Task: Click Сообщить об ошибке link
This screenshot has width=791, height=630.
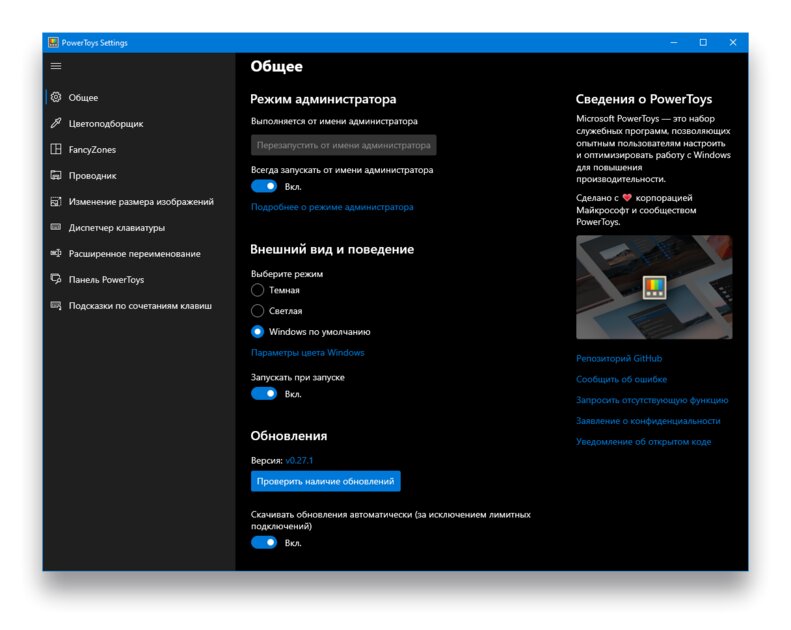Action: 622,379
